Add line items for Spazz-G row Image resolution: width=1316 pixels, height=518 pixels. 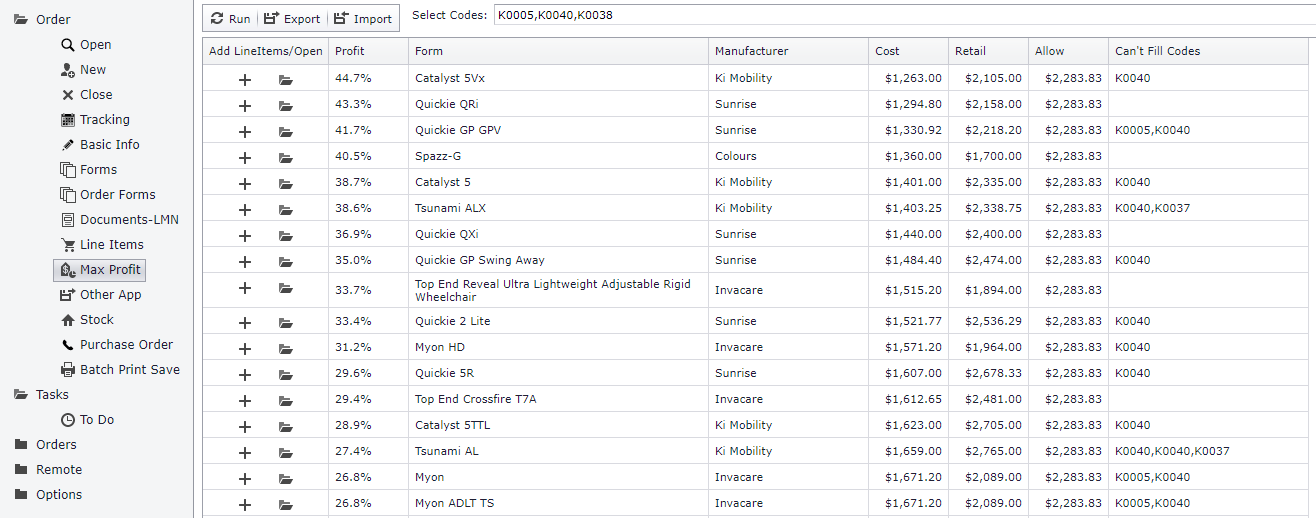[x=245, y=157]
